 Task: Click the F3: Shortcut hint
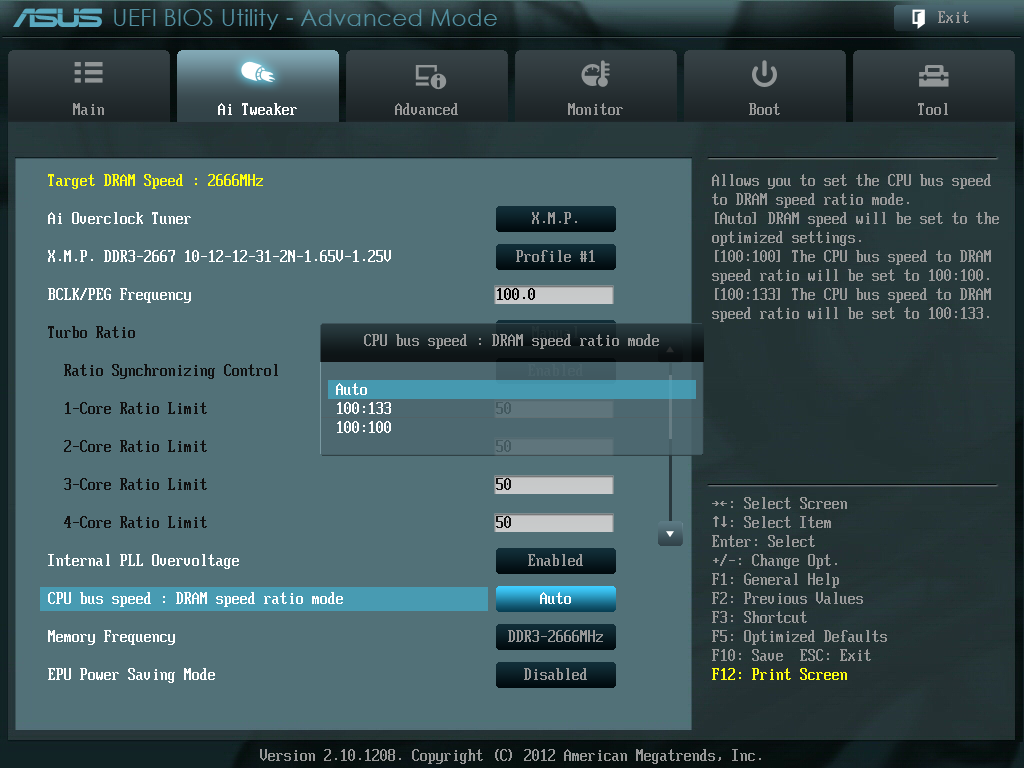[x=759, y=618]
